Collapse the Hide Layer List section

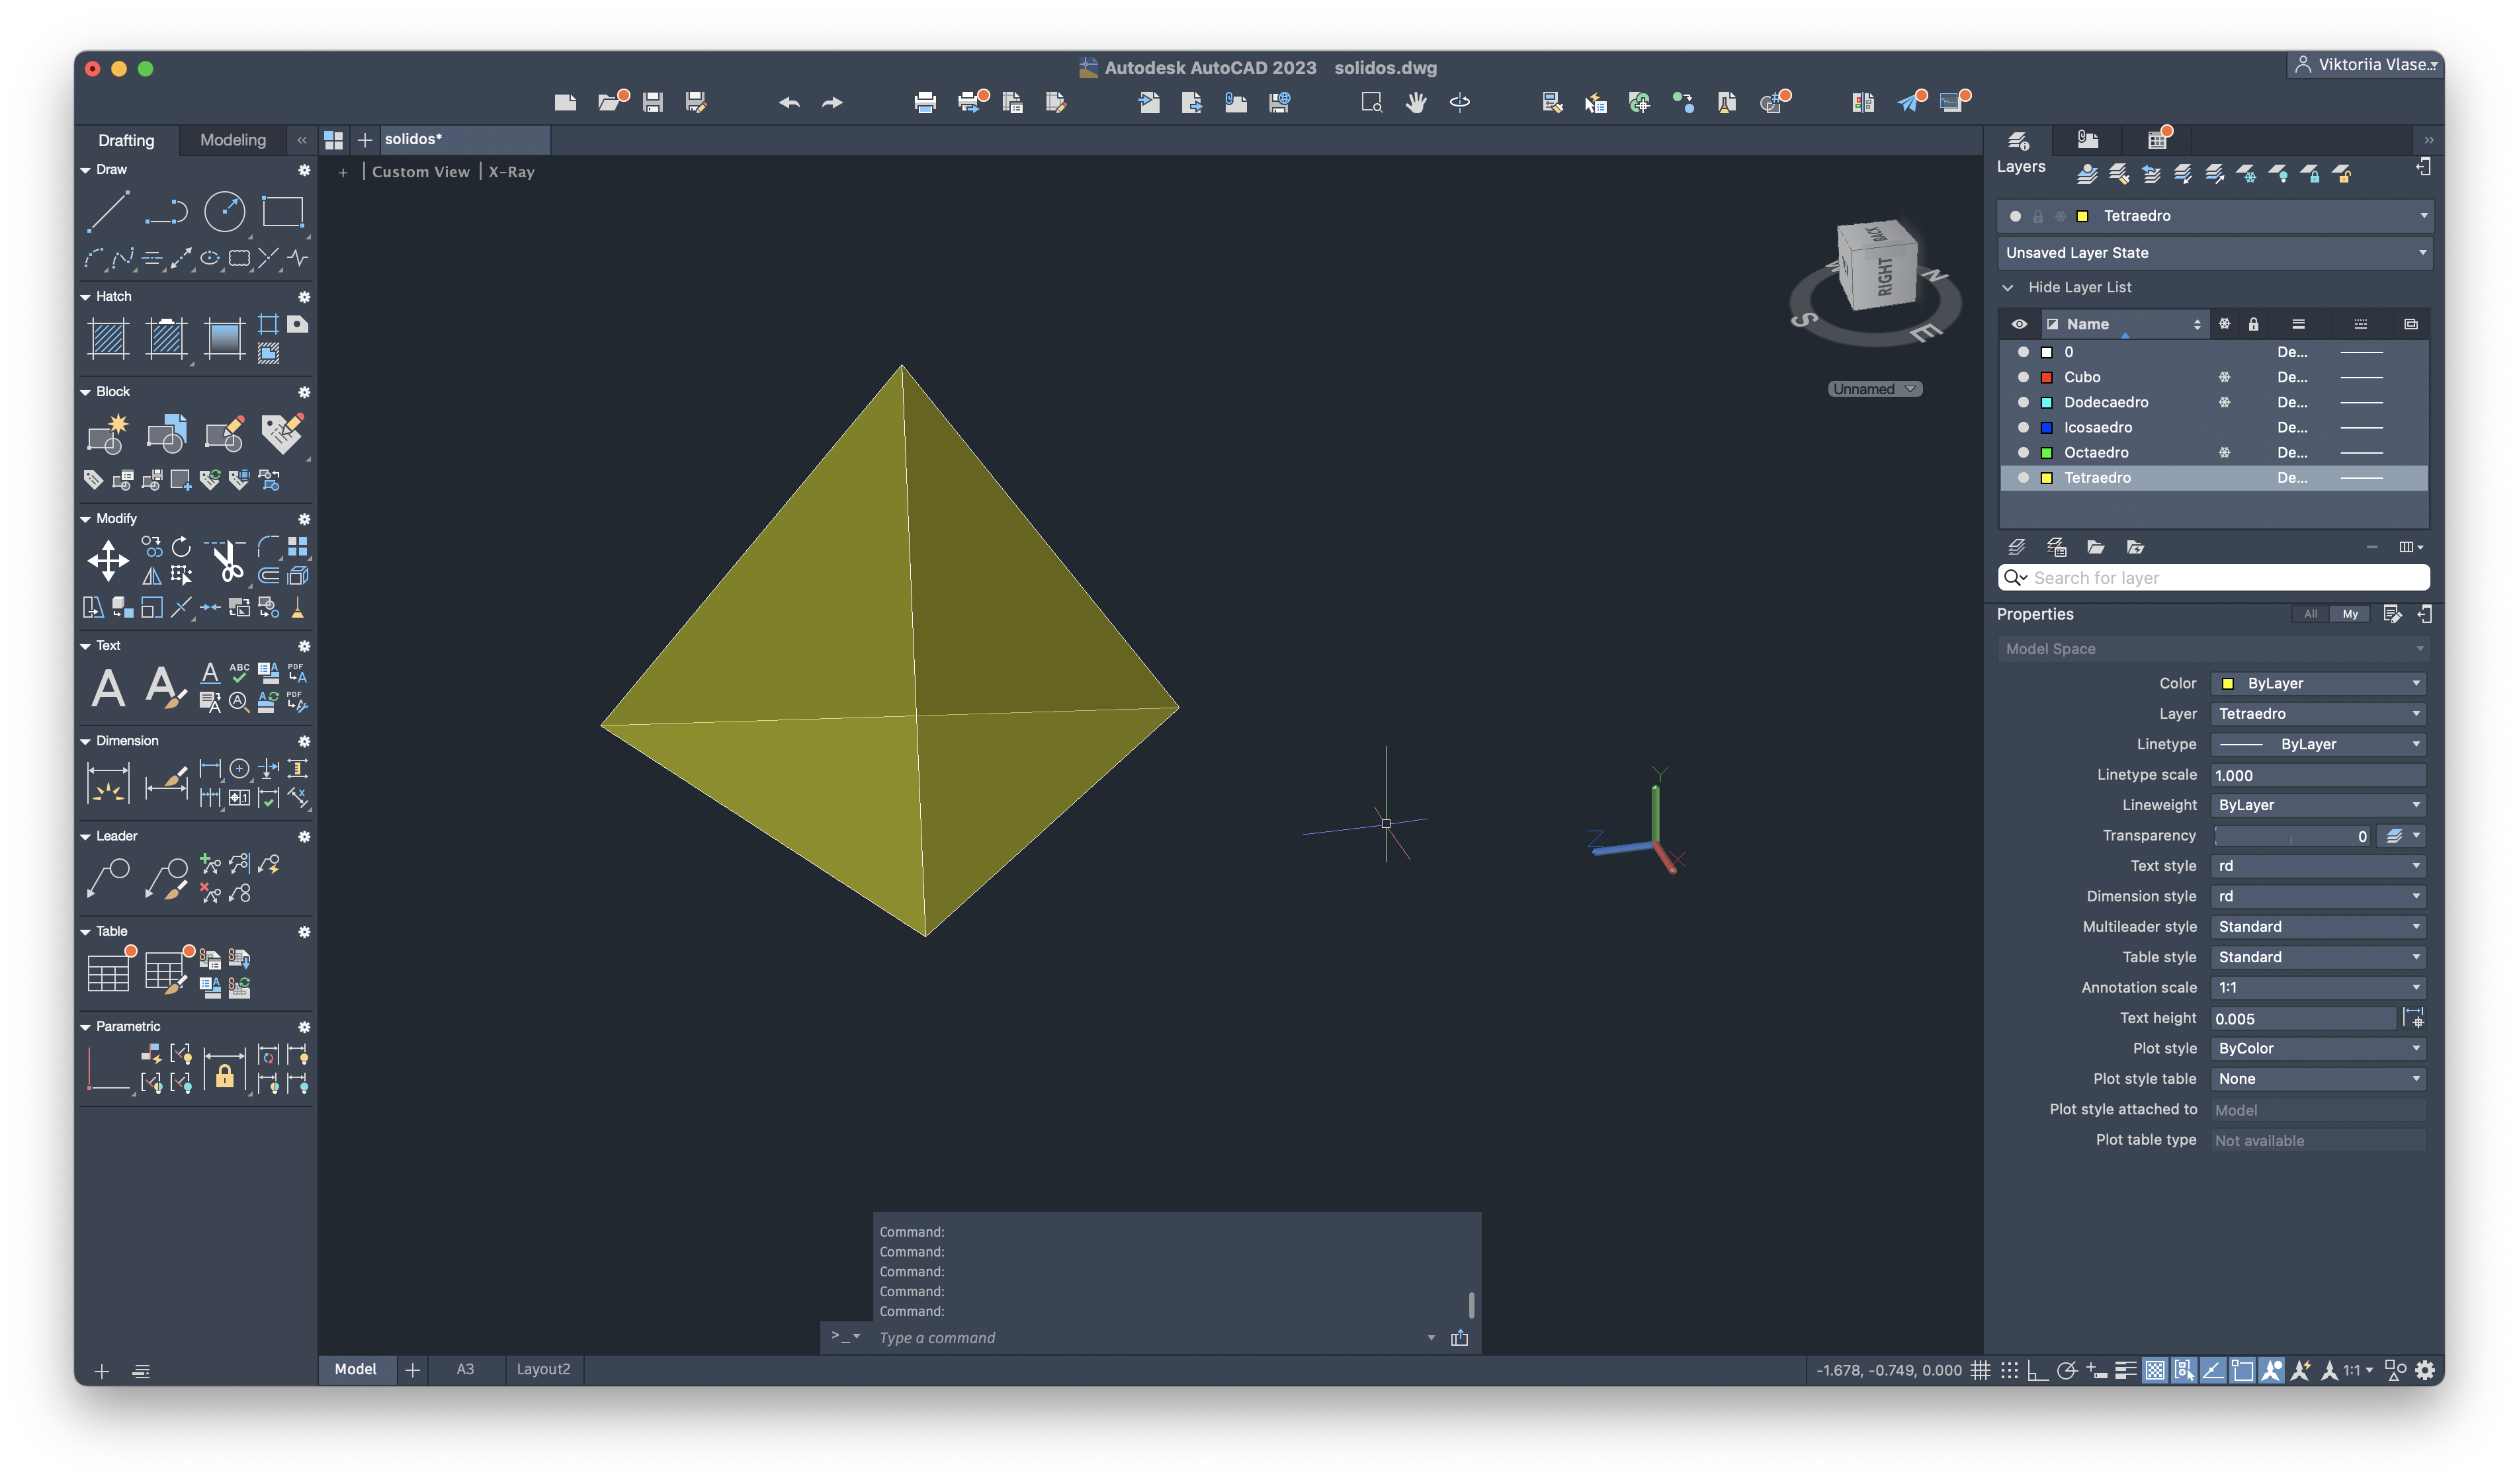(2008, 287)
